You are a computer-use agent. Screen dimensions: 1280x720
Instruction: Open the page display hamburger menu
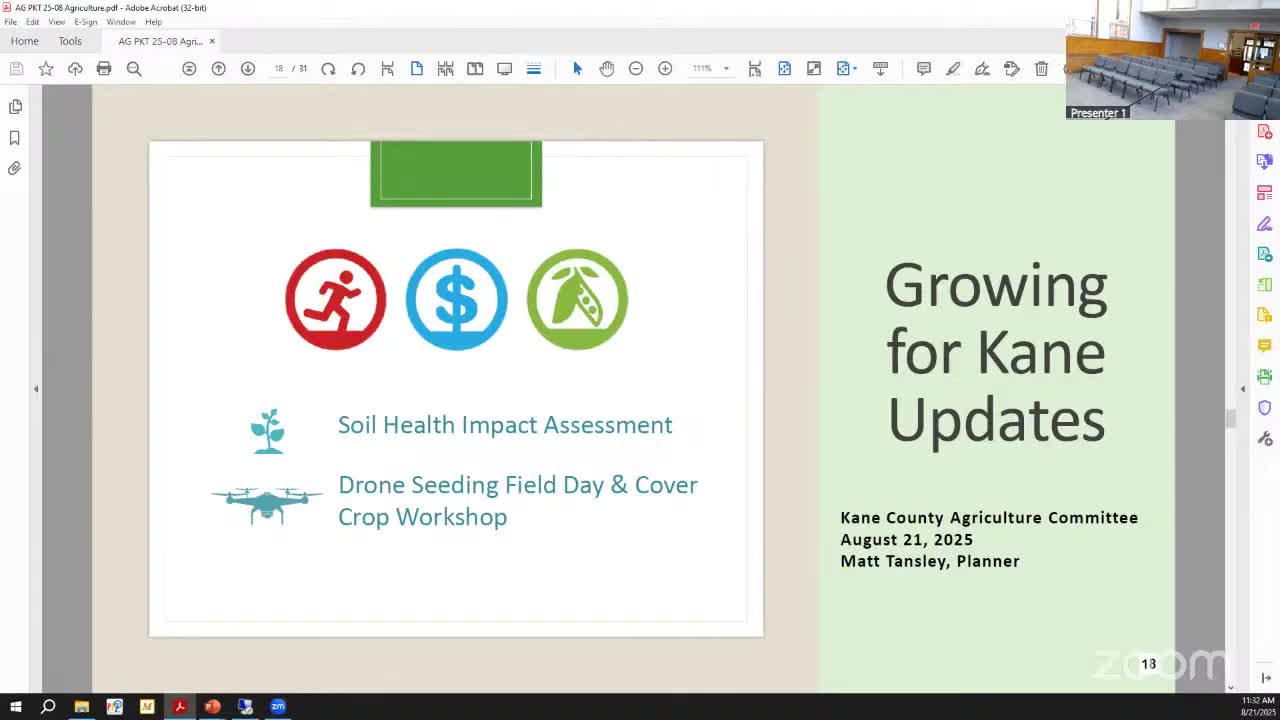(533, 68)
